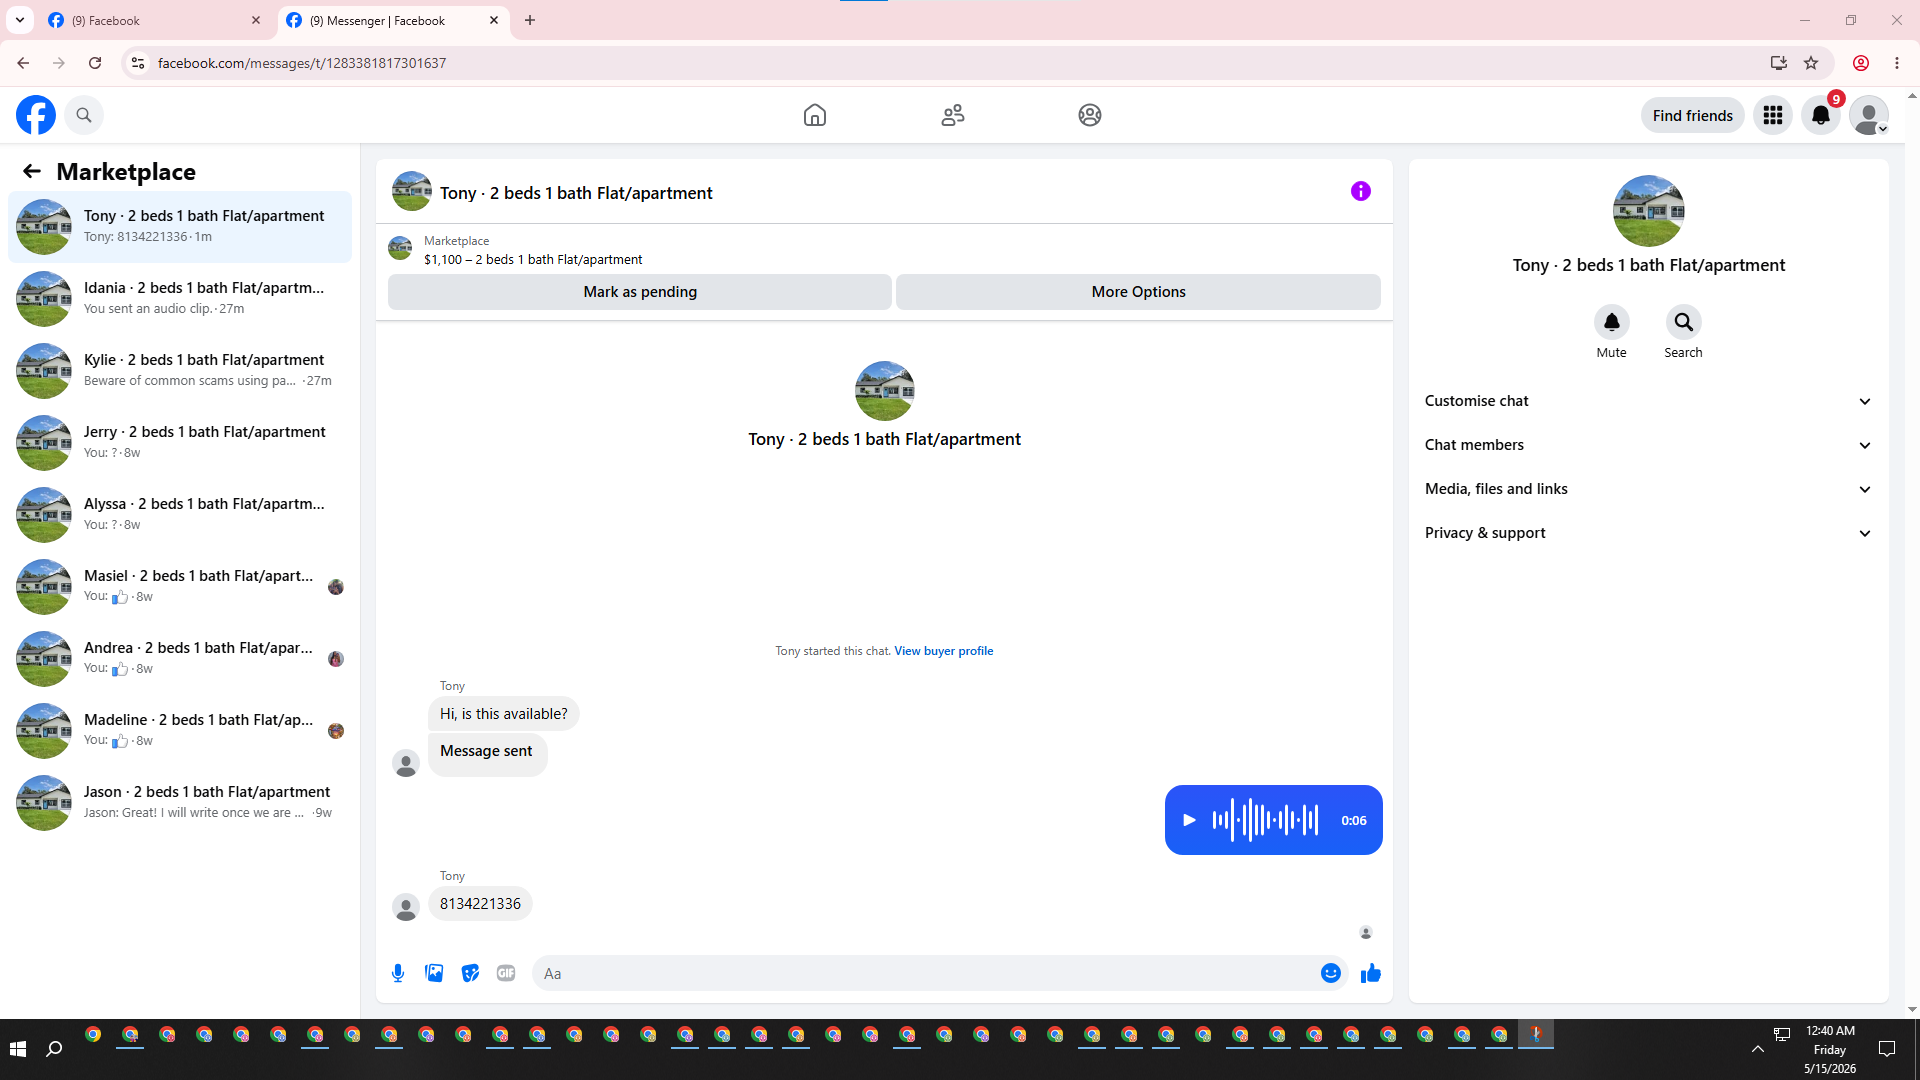Choose a GIF icon
The width and height of the screenshot is (1920, 1080).
(x=506, y=973)
